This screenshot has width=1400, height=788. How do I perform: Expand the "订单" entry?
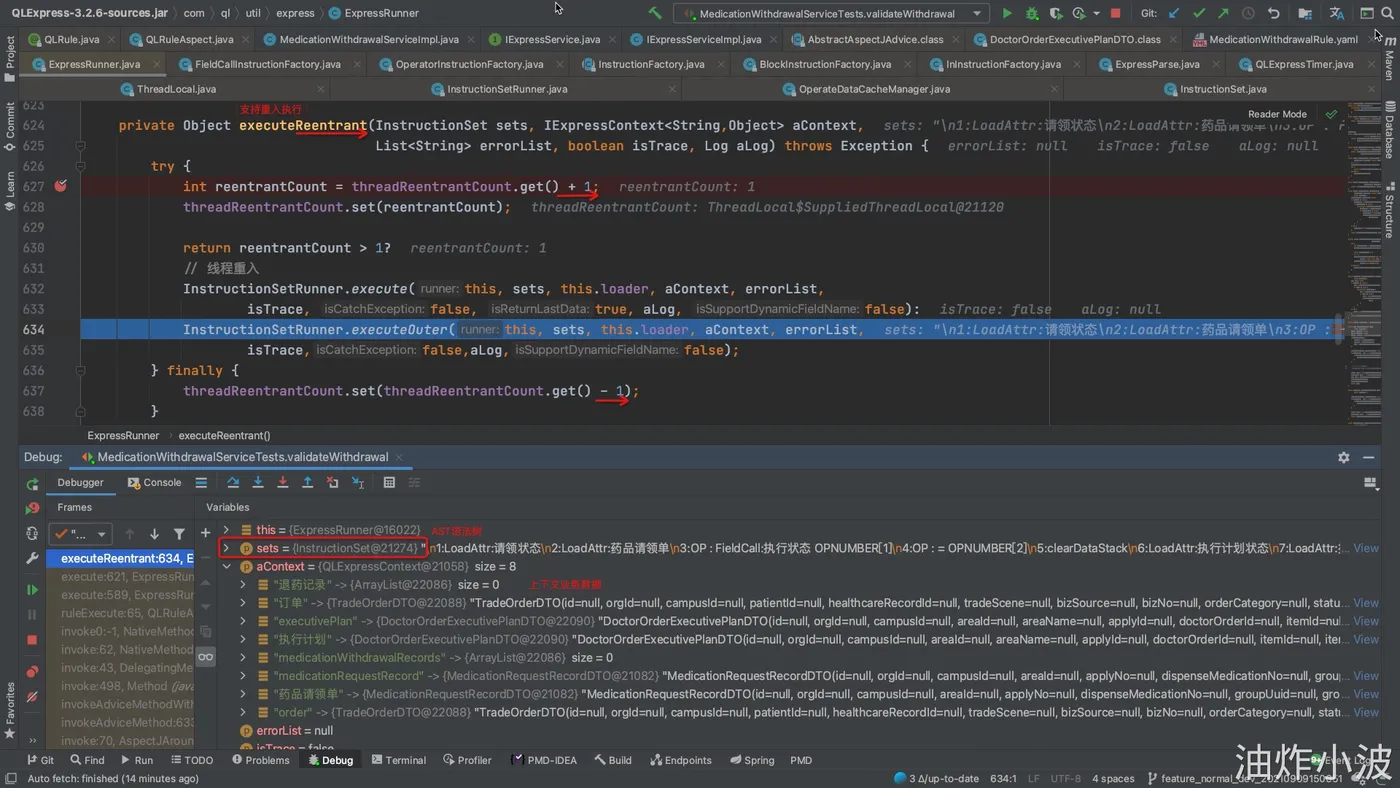tap(243, 603)
